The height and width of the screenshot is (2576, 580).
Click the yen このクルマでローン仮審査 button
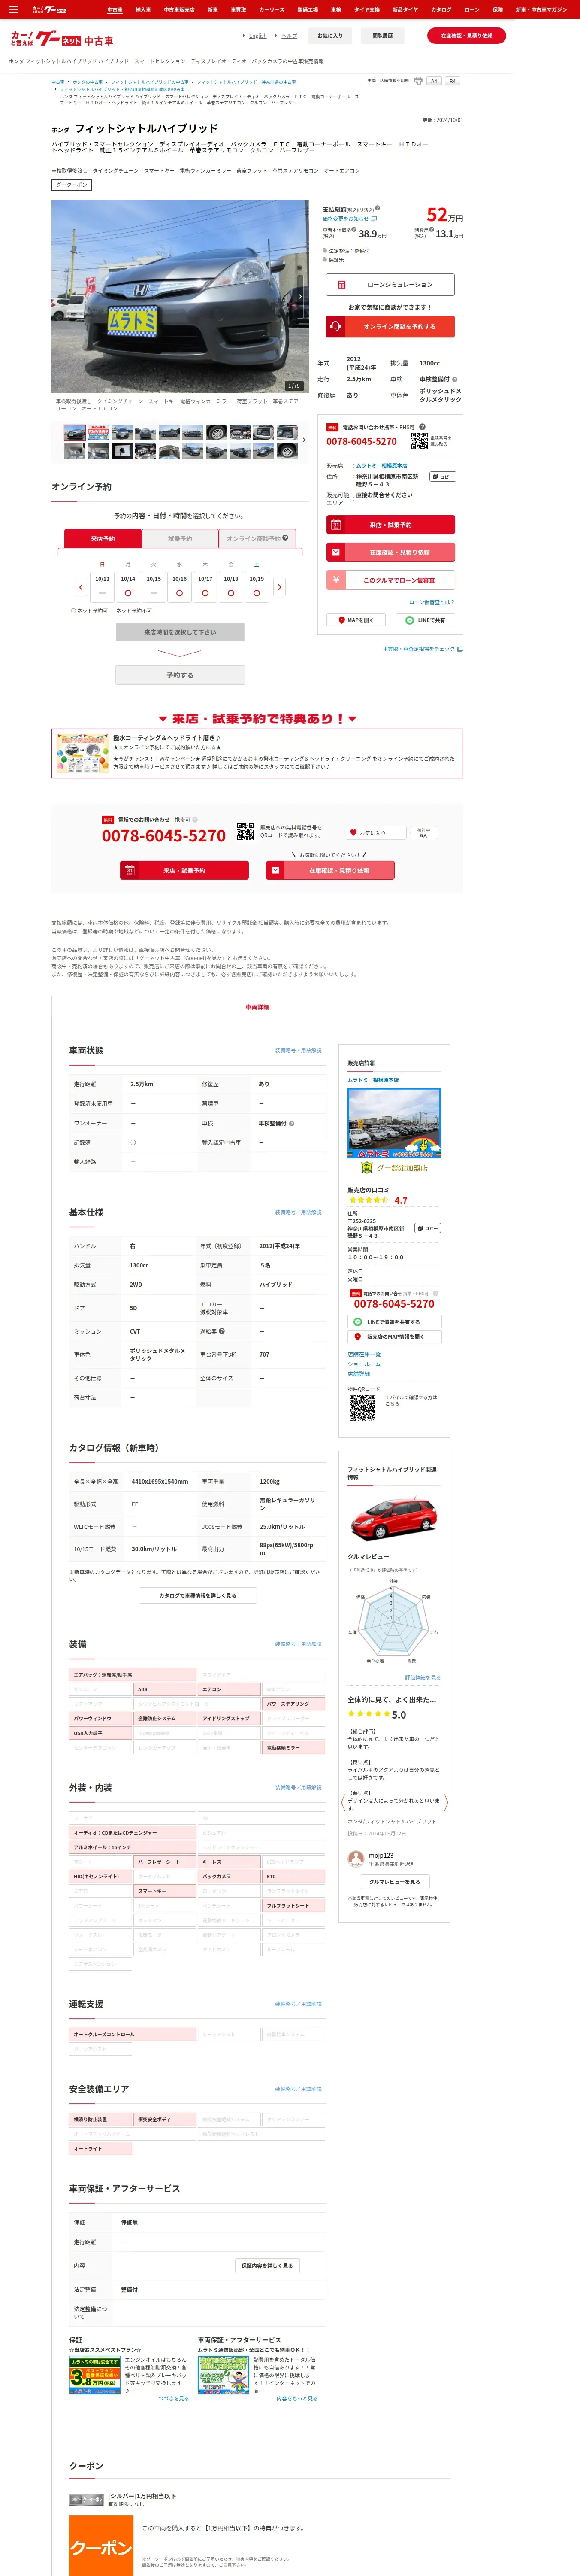(x=390, y=580)
